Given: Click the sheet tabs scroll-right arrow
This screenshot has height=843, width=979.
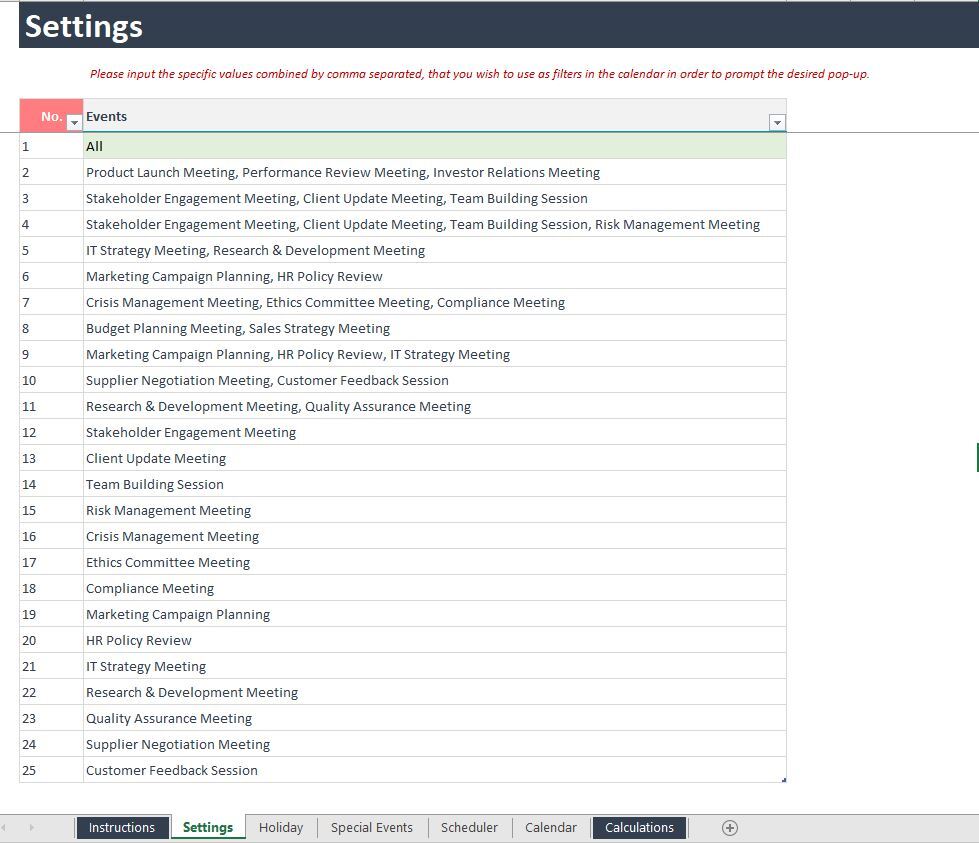Looking at the screenshot, I should click(x=31, y=828).
